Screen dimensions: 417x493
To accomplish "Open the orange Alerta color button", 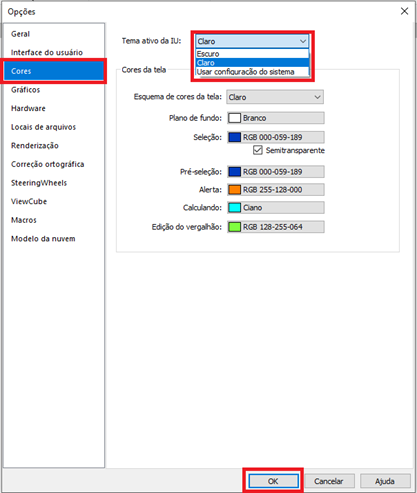I will [x=276, y=190].
